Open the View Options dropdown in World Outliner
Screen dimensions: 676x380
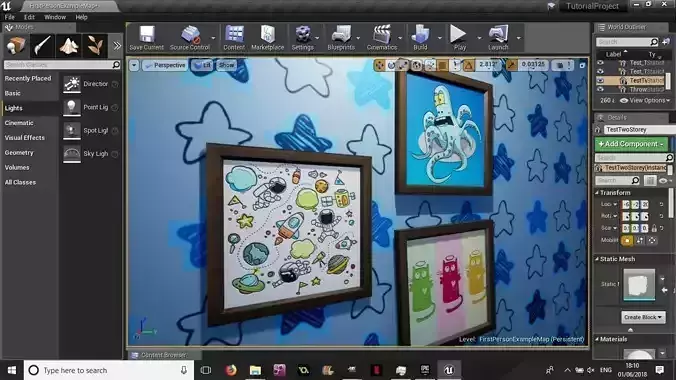coord(645,100)
